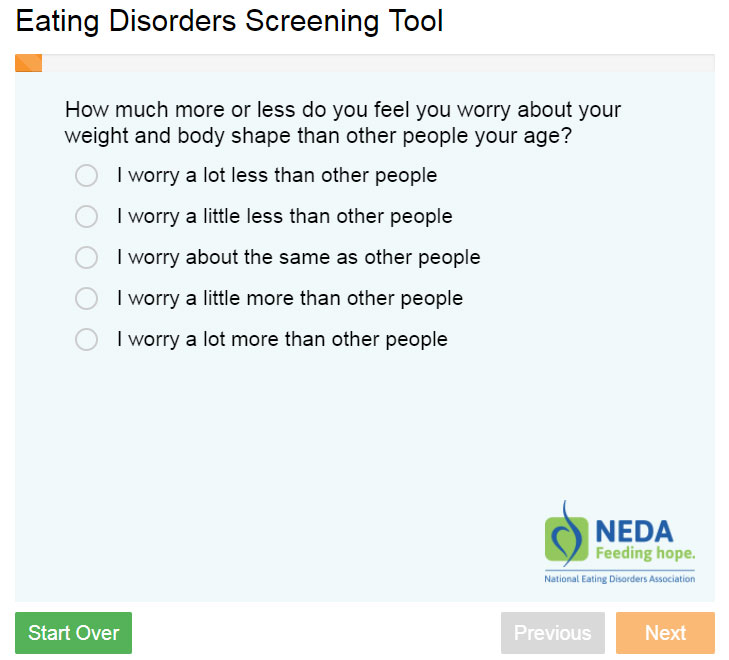
Task: Click the text "I worry a lot less than other people"
Action: point(277,176)
